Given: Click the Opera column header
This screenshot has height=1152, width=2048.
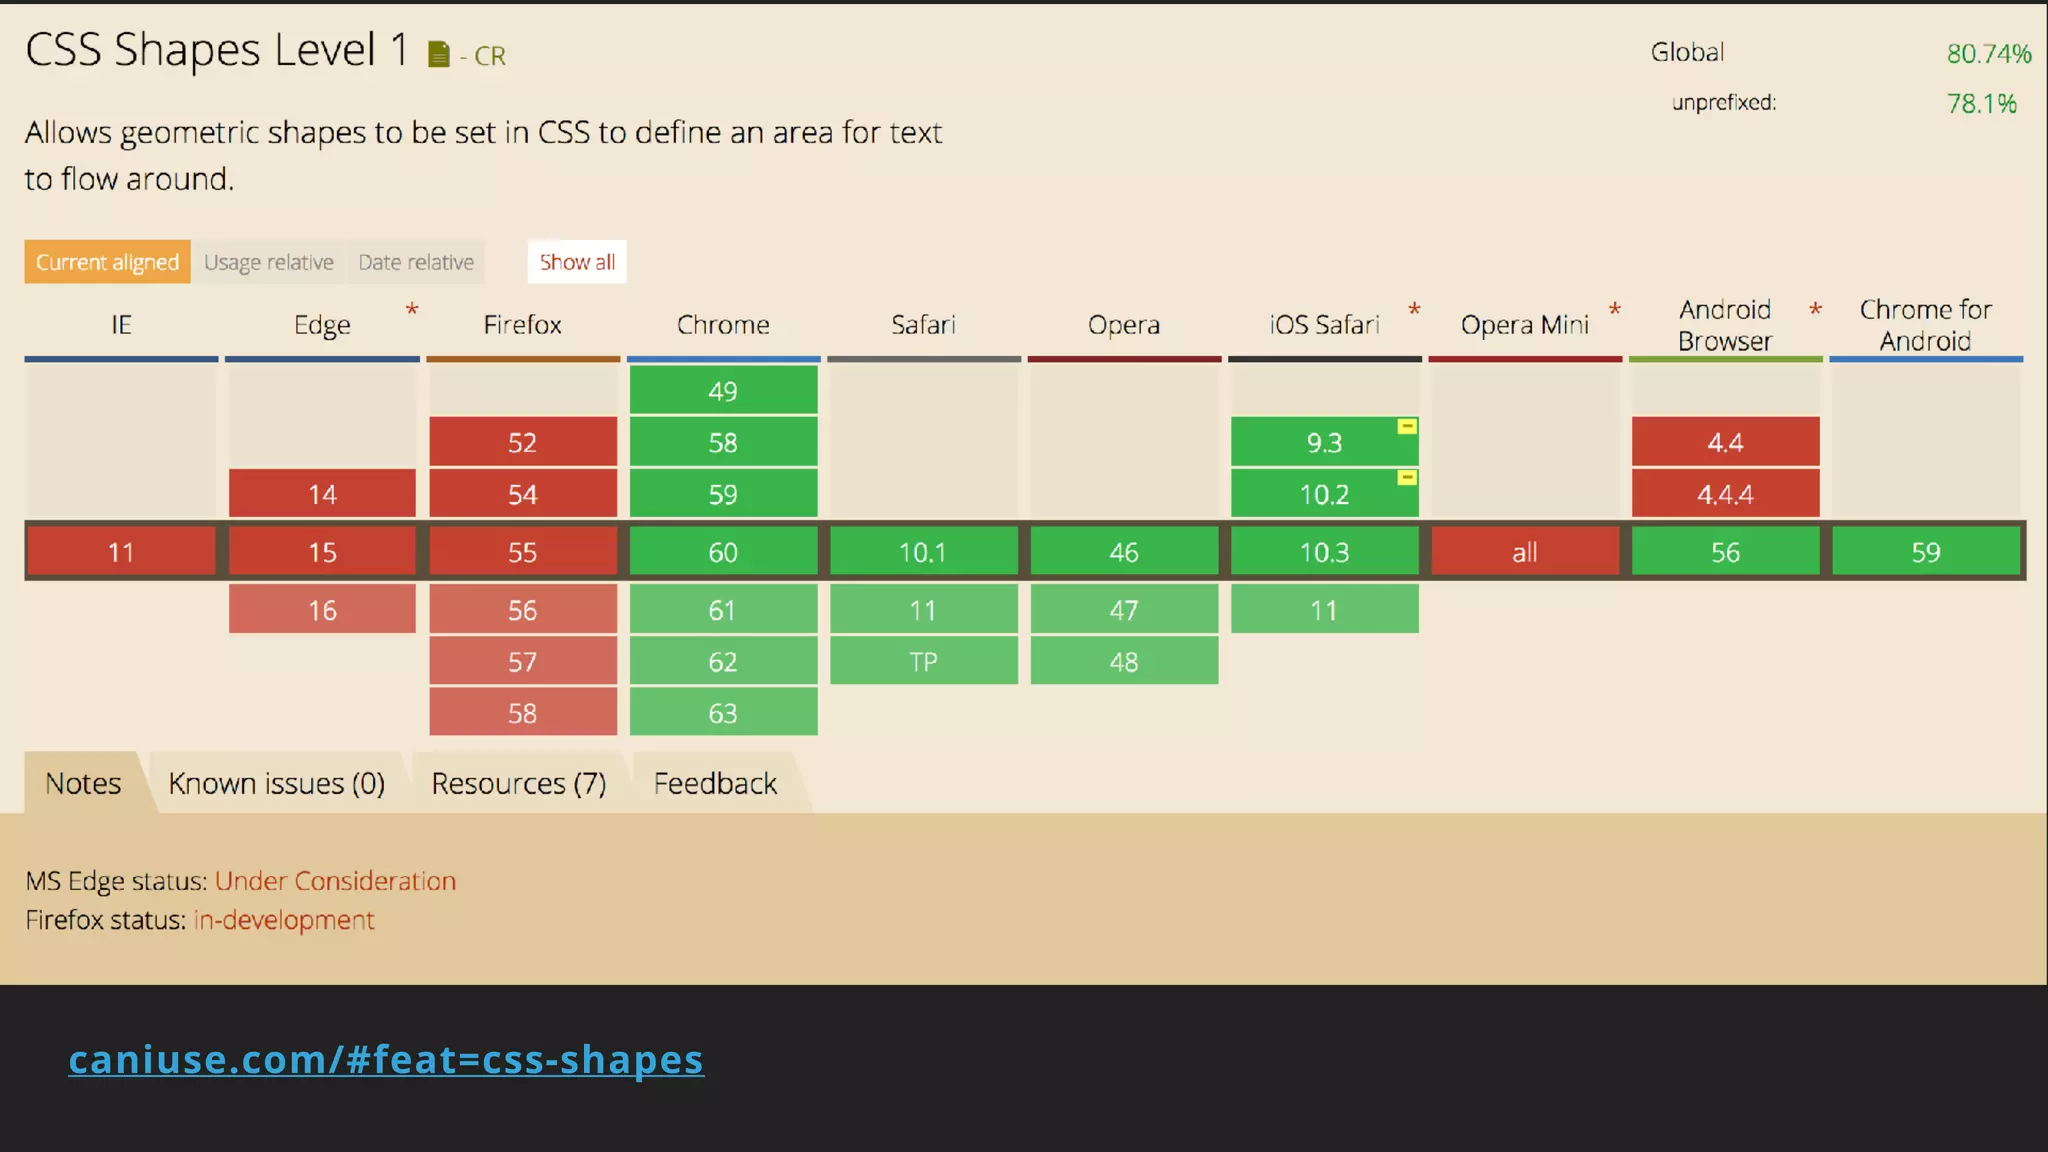Looking at the screenshot, I should tap(1124, 325).
